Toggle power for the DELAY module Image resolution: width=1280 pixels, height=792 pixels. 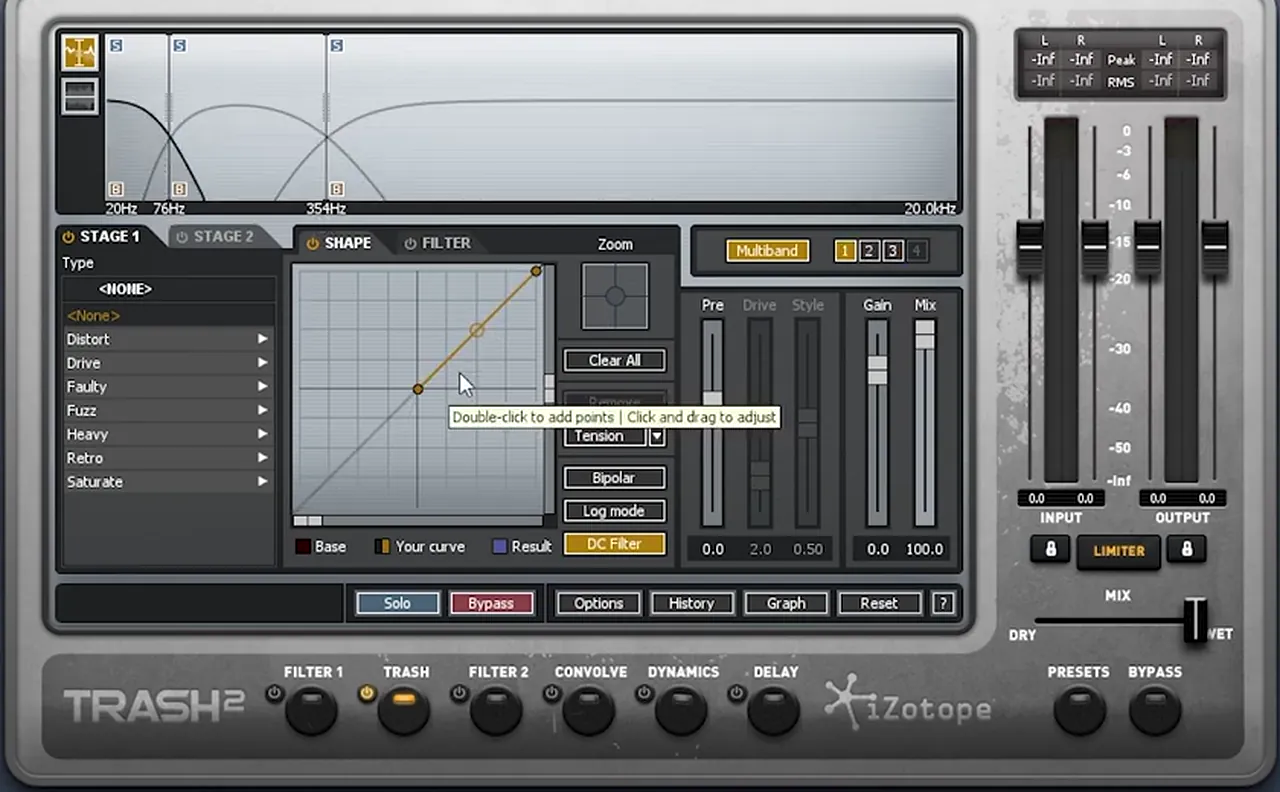tap(737, 693)
